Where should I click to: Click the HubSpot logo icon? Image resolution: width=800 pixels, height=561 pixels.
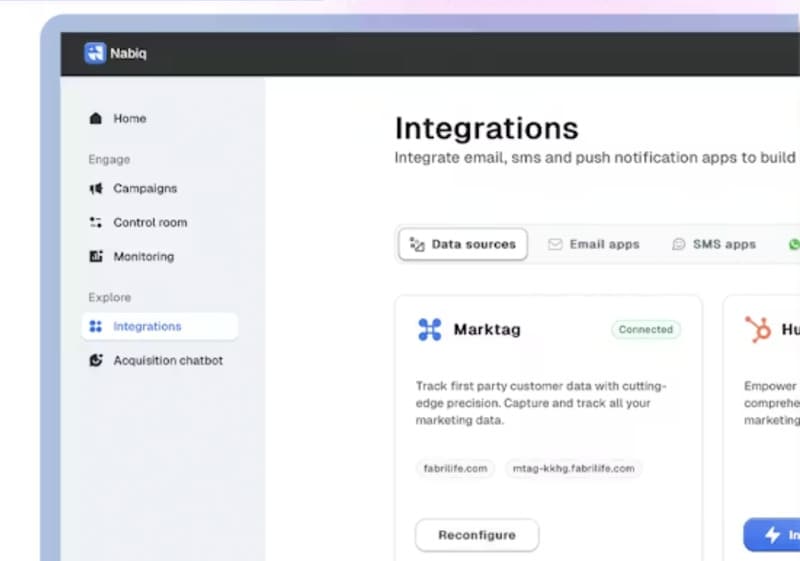coord(758,329)
